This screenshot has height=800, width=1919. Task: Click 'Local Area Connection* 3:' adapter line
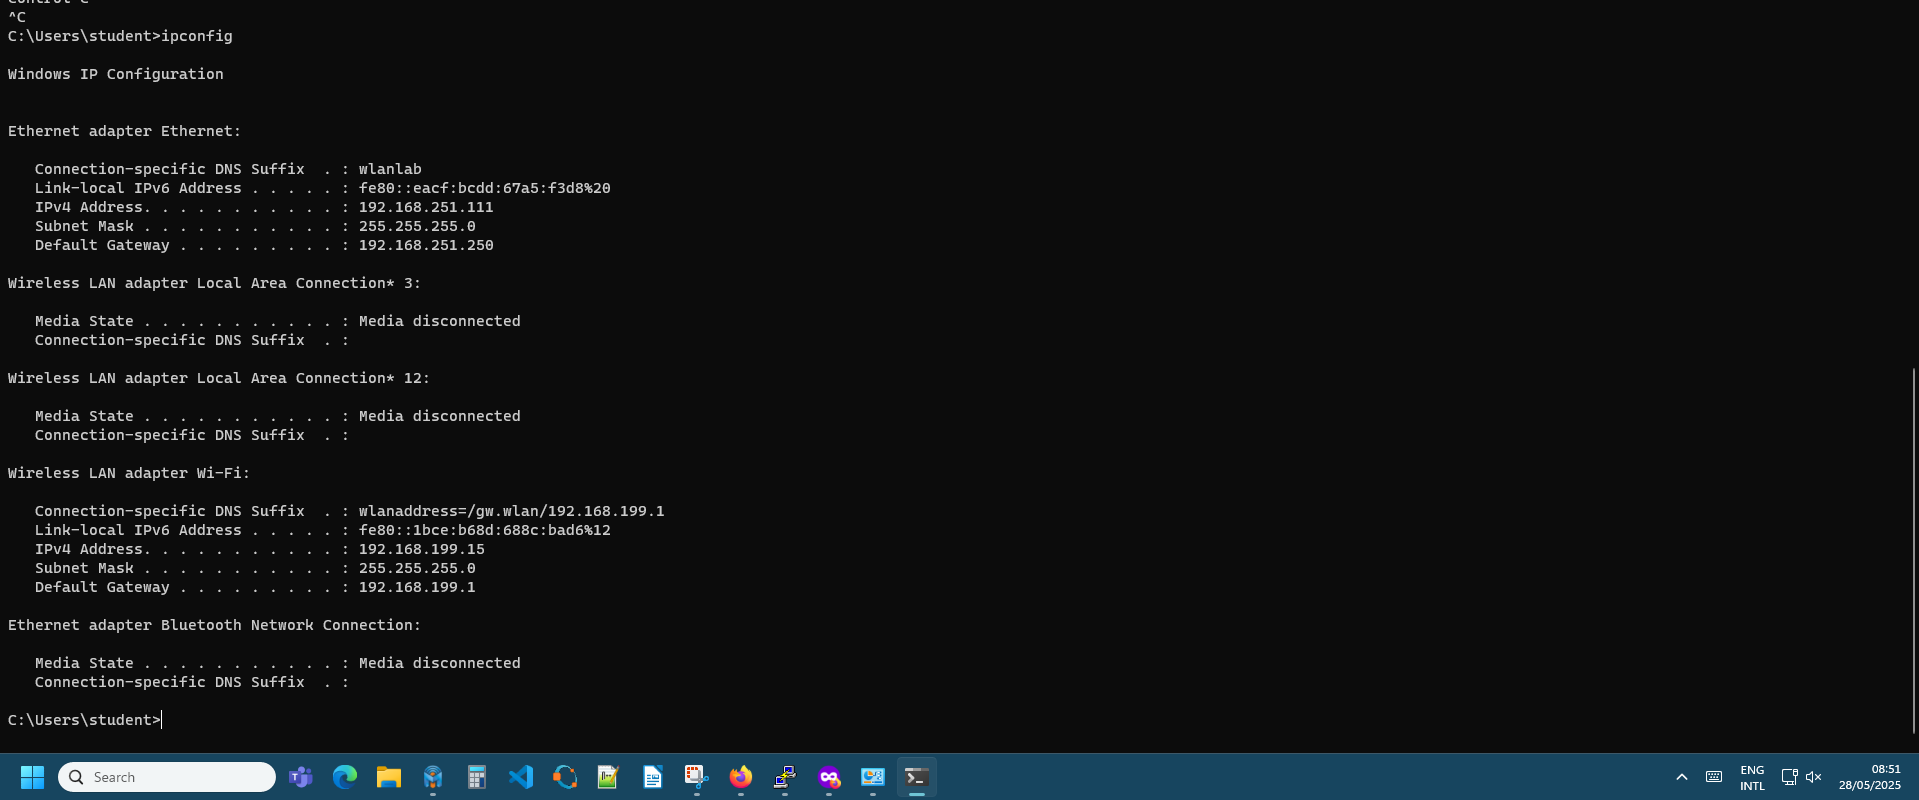pos(215,283)
